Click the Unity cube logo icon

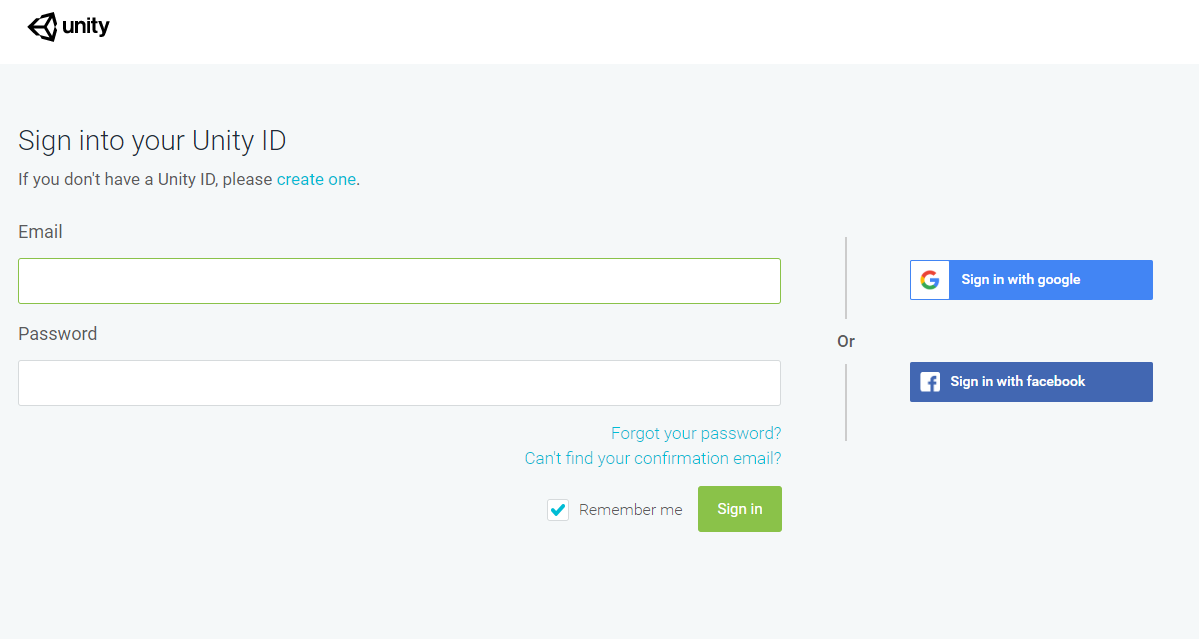click(43, 27)
